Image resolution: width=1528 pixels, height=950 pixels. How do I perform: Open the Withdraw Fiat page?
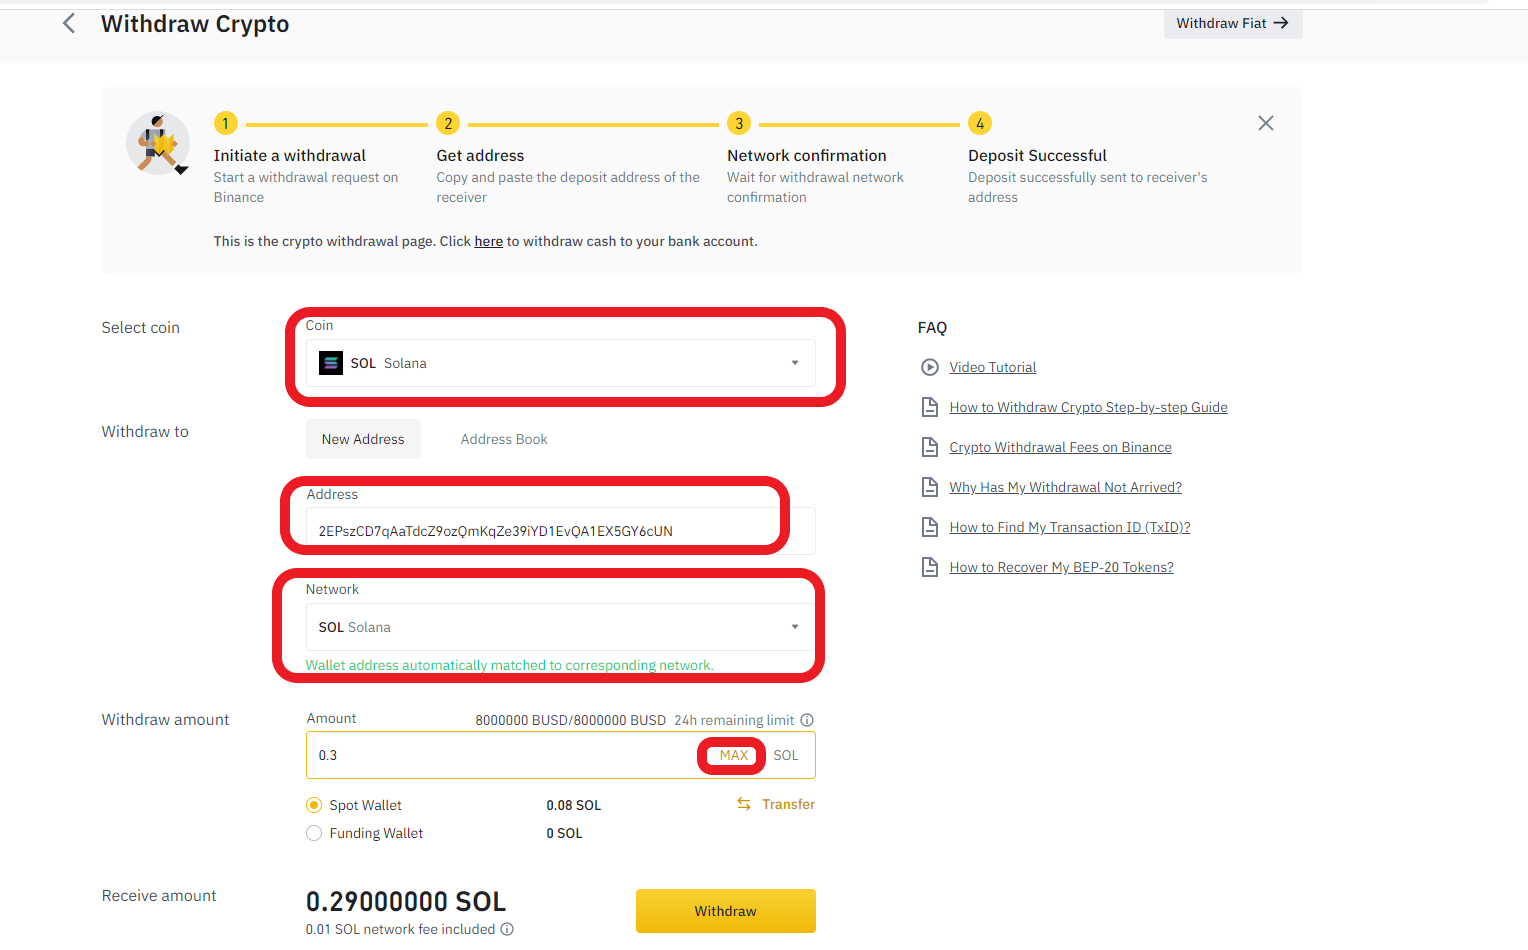[x=1232, y=23]
